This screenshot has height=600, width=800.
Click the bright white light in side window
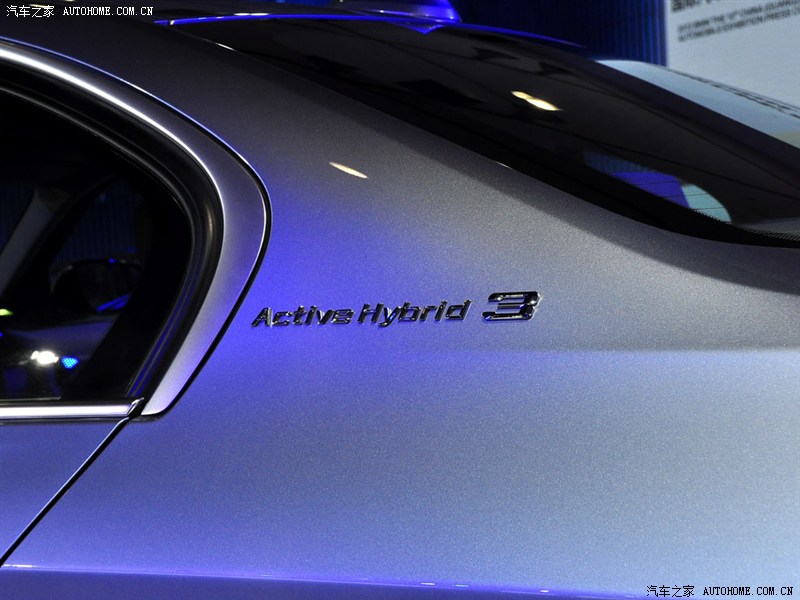click(43, 357)
